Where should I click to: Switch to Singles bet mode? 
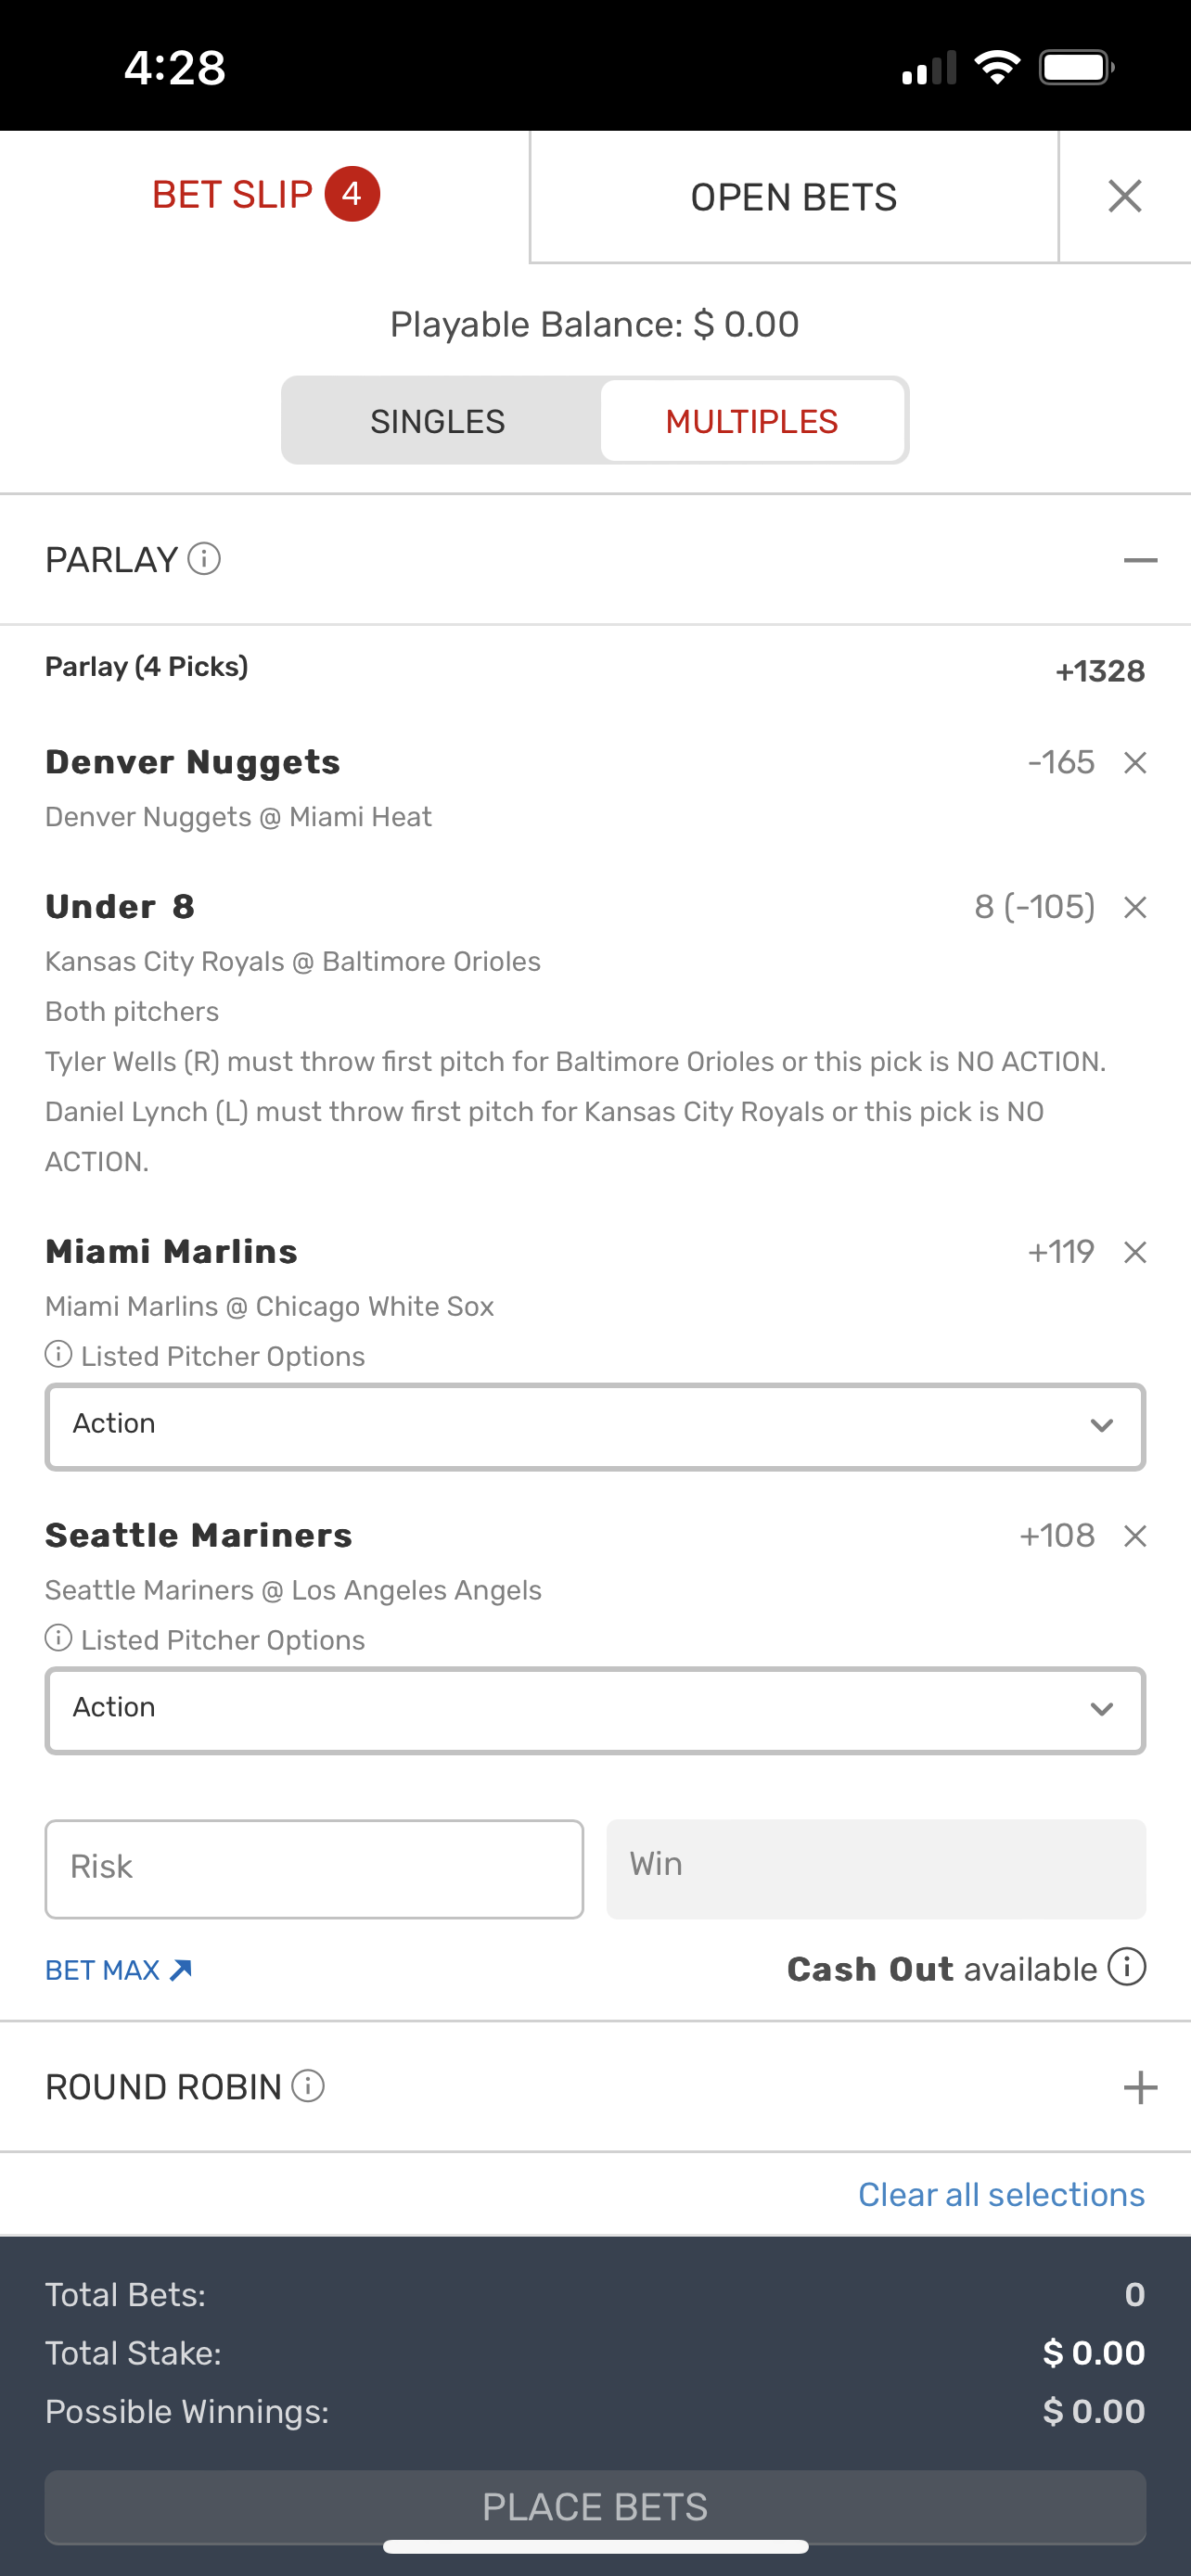(438, 421)
